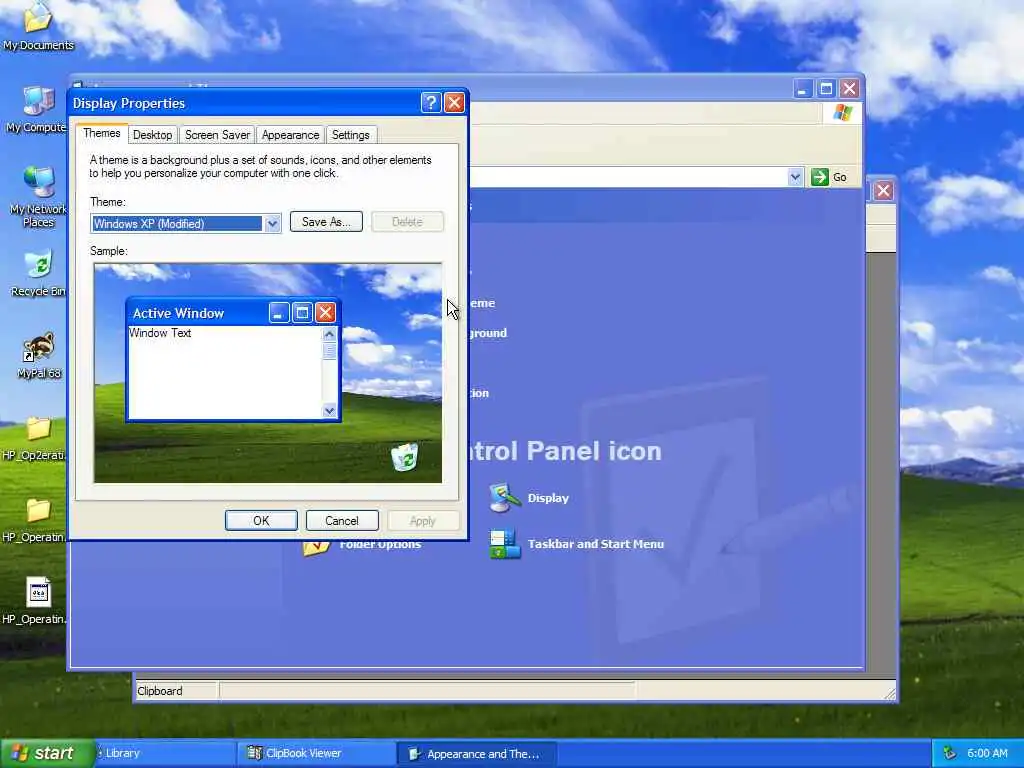Open My Documents desktop icon
This screenshot has width=1024, height=768.
pyautogui.click(x=38, y=18)
